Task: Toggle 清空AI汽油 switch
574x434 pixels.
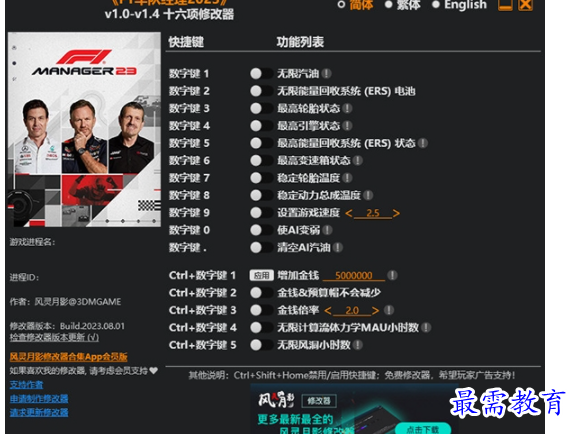Action: (261, 247)
